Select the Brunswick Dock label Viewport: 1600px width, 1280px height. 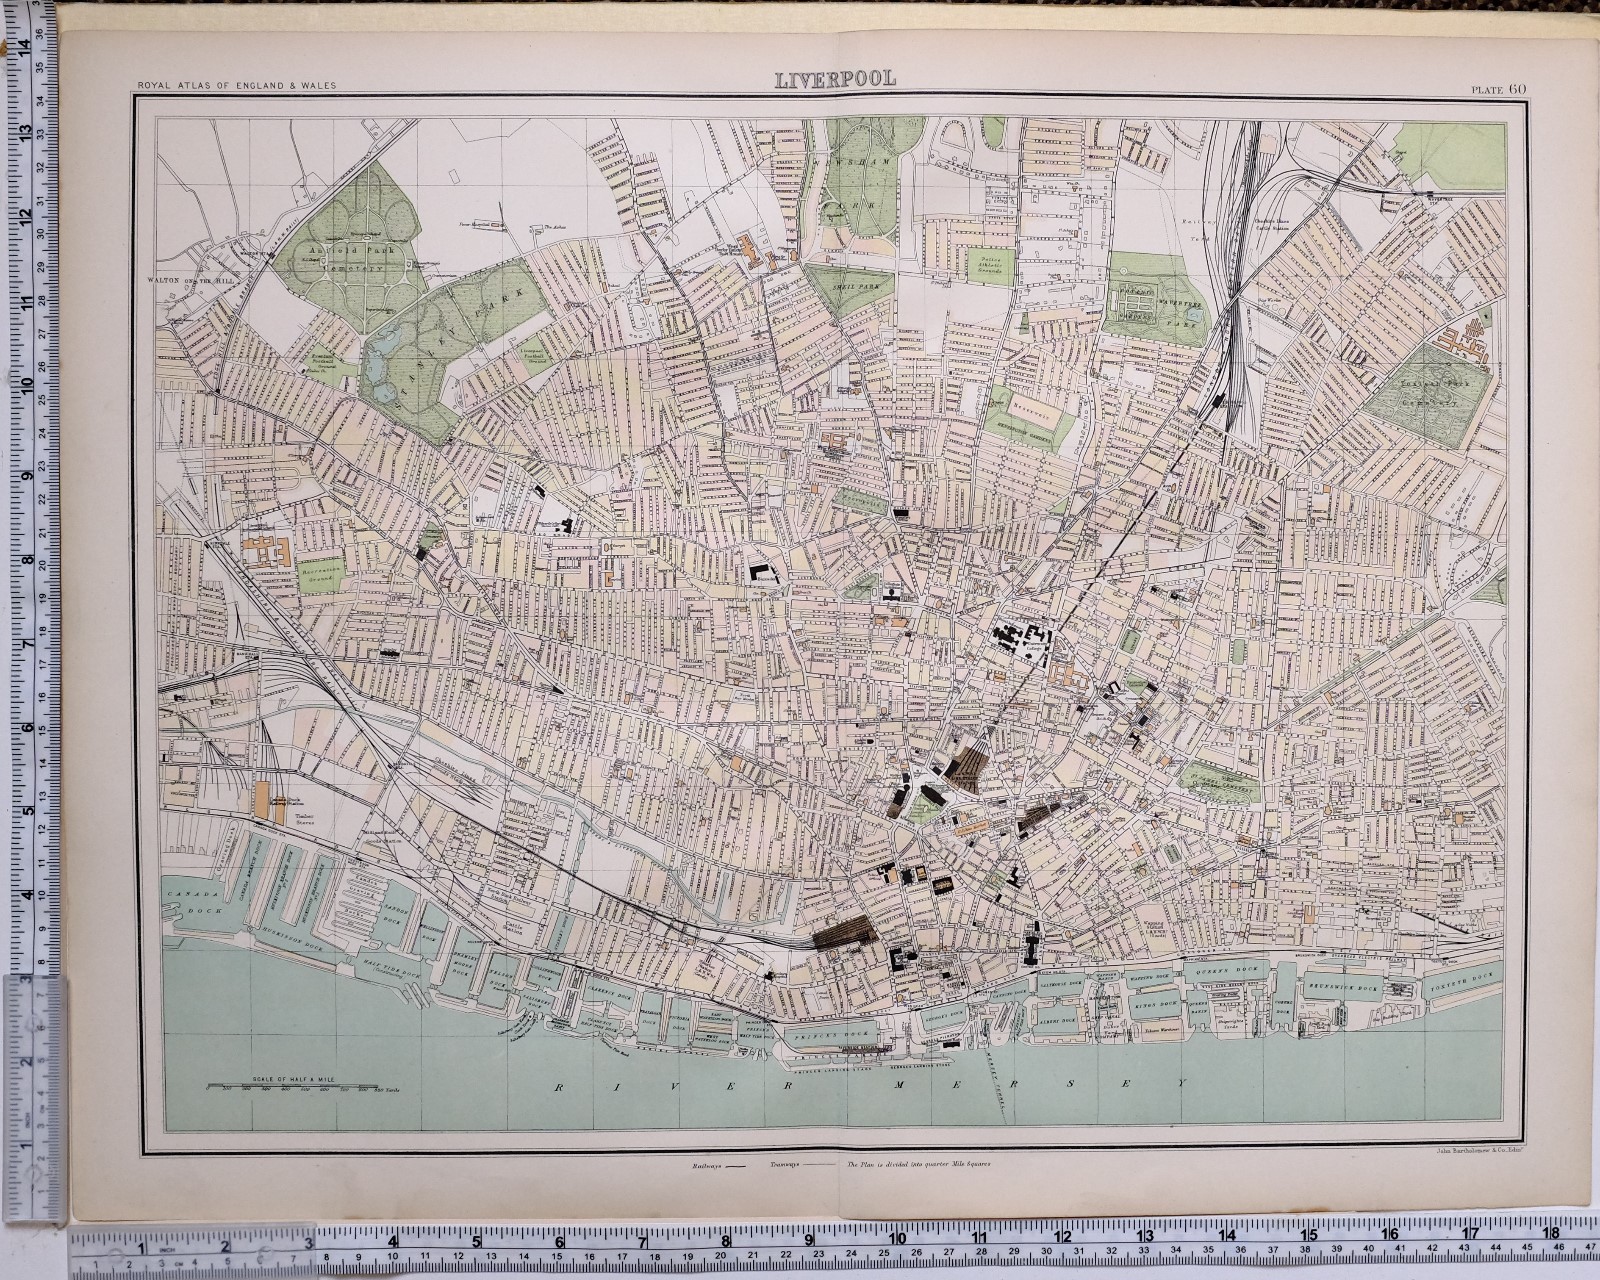pos(1344,988)
